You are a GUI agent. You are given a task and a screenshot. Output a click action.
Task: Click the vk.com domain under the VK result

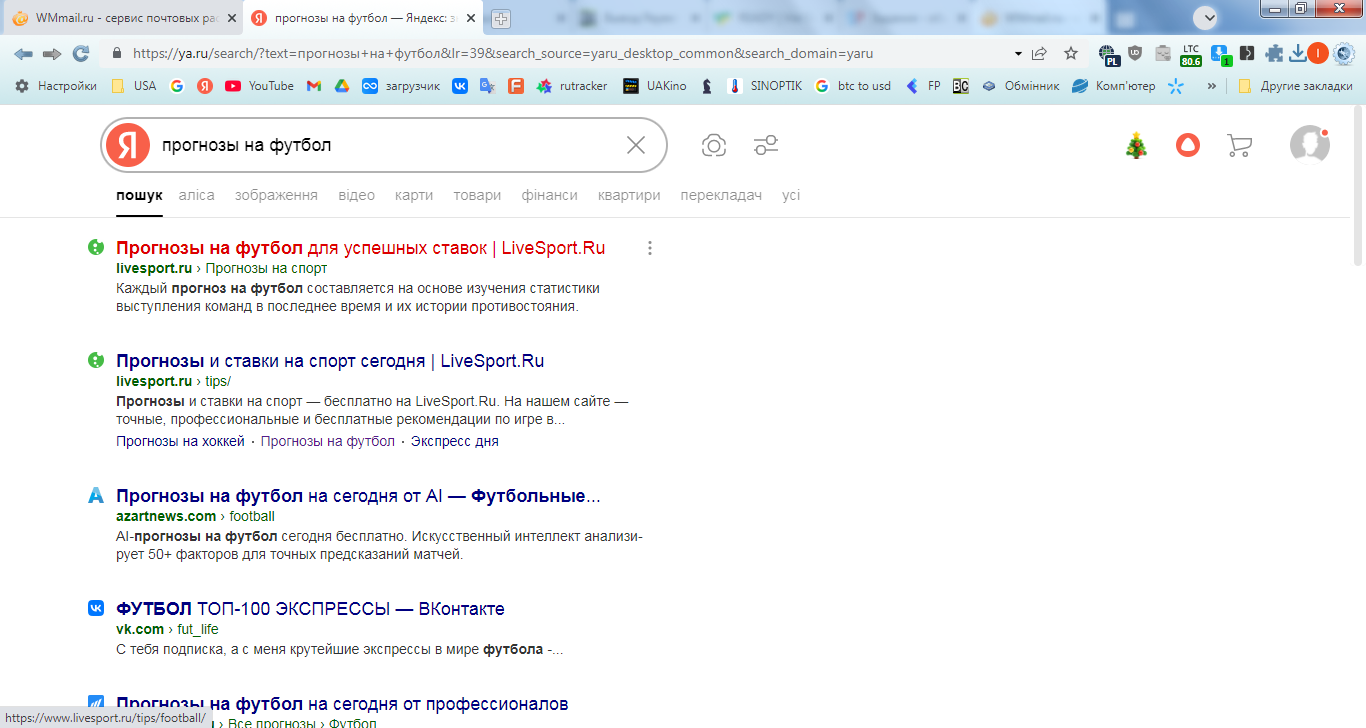(140, 629)
